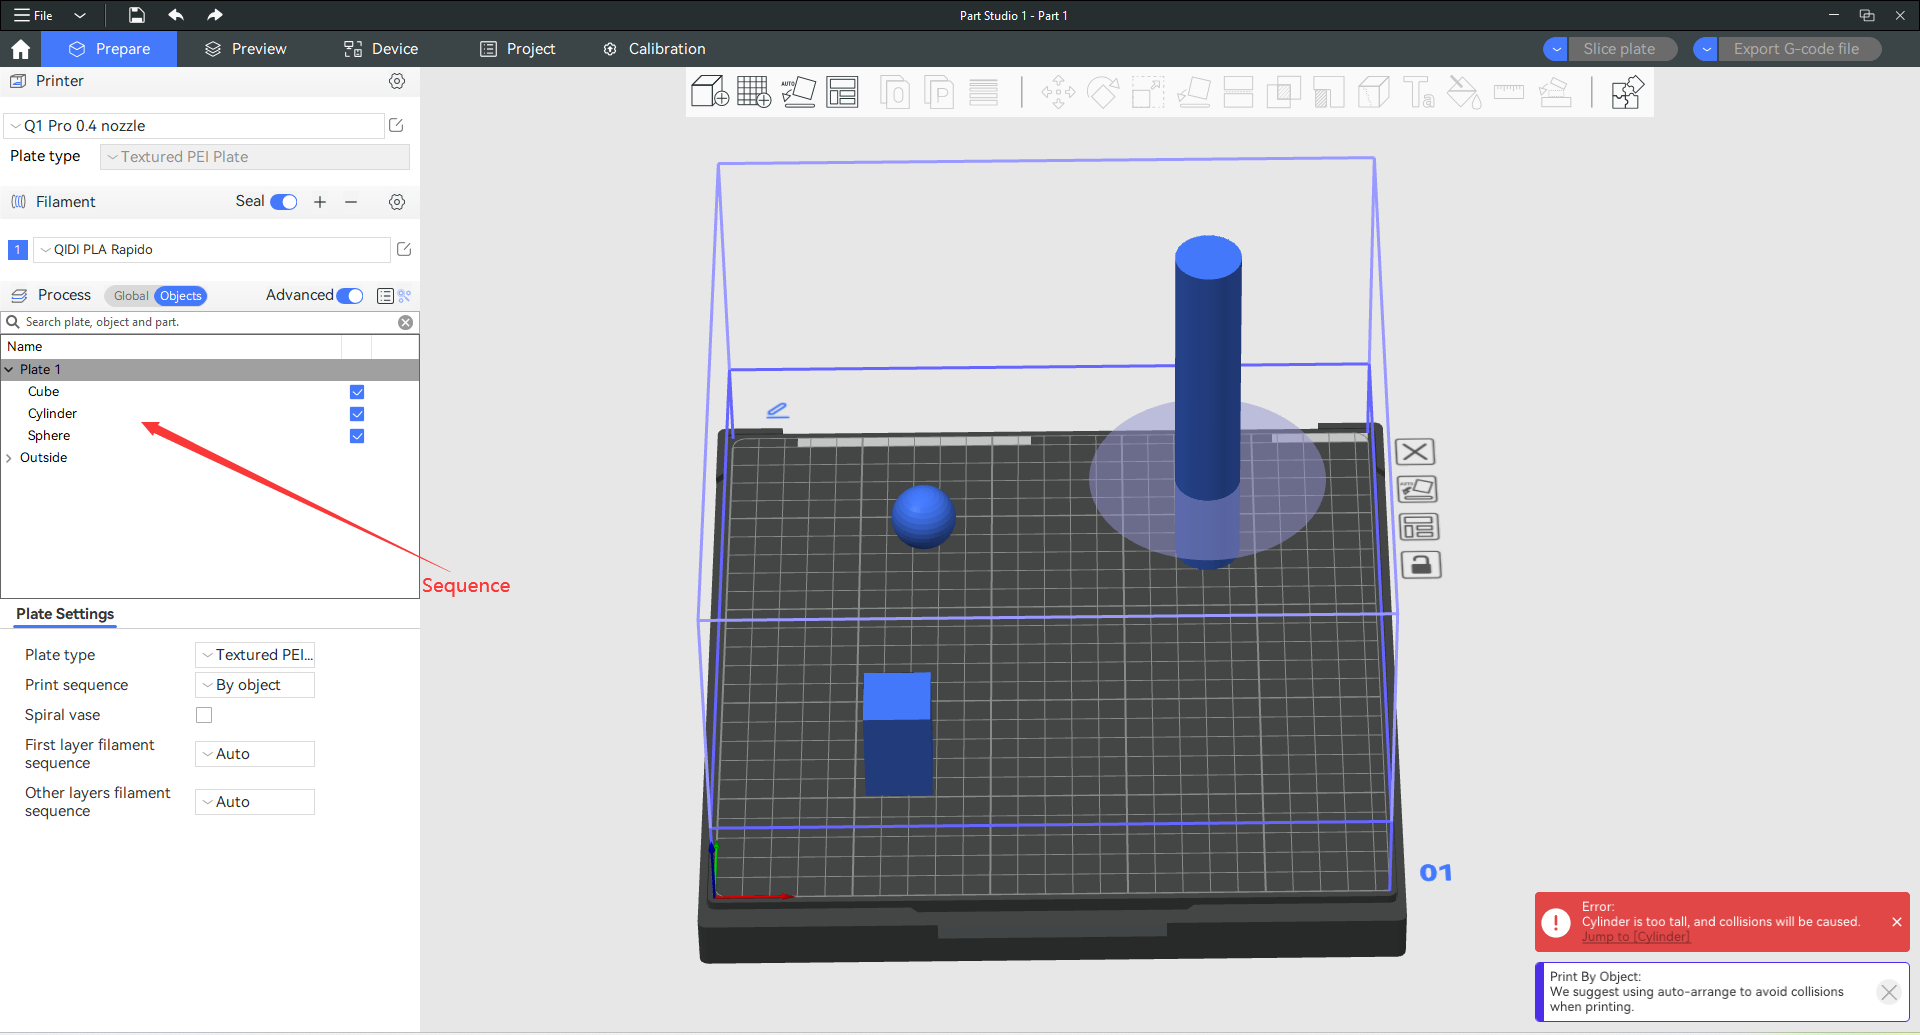This screenshot has height=1035, width=1920.
Task: Open the Assembly view puzzle icon
Action: pos(1626,93)
